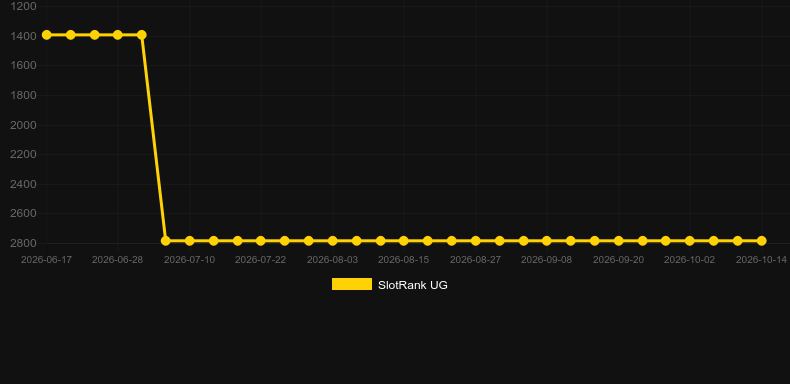Click the 2026-10-14 x-axis label
Image resolution: width=790 pixels, height=384 pixels.
point(761,260)
